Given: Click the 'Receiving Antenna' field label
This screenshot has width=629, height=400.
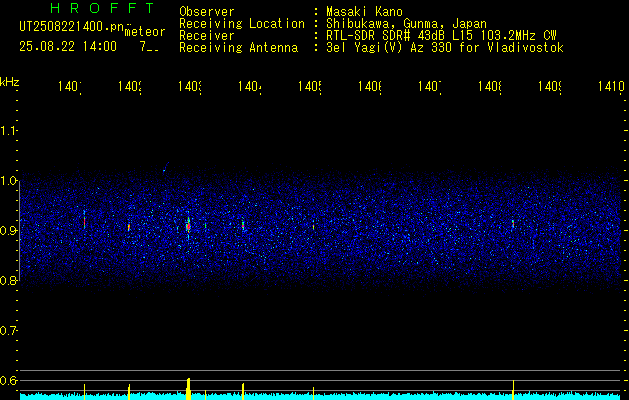Looking at the screenshot, I should click(238, 48).
